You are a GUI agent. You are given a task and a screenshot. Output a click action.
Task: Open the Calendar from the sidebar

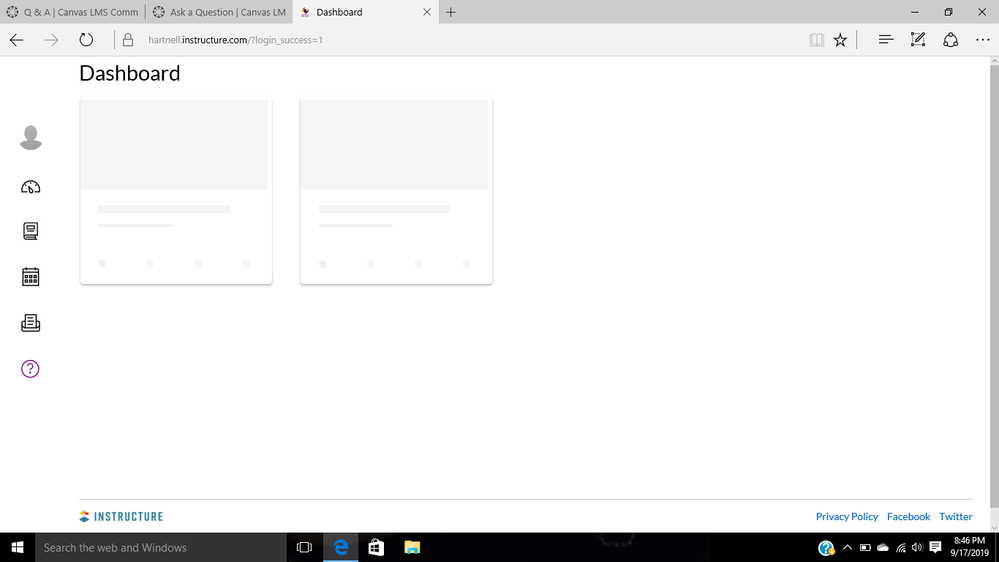(31, 277)
